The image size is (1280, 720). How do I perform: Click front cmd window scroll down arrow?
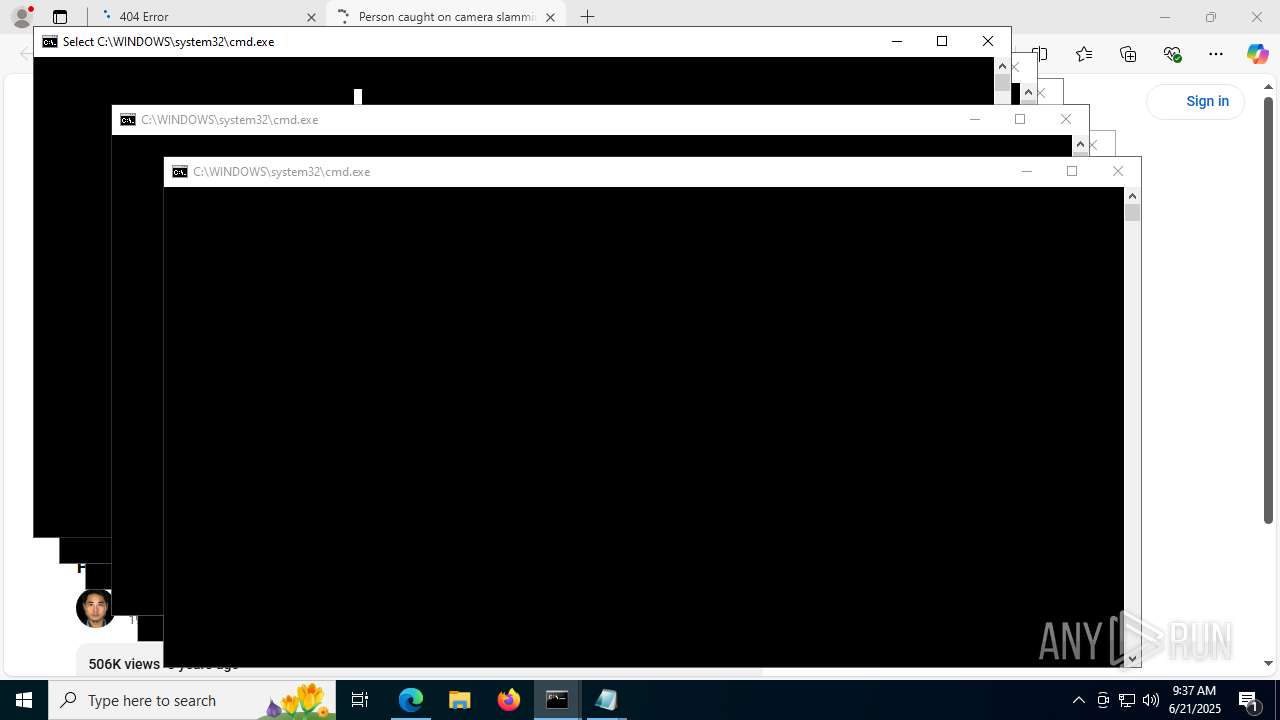pyautogui.click(x=1132, y=658)
